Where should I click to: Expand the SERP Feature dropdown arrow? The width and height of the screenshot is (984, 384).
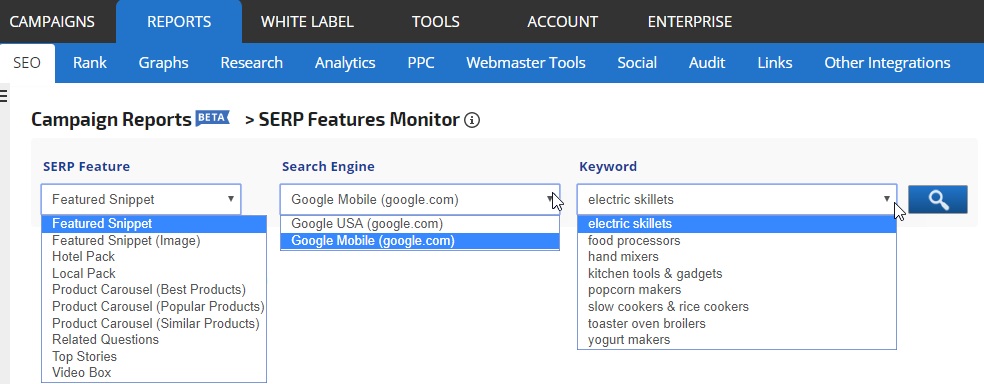(231, 199)
